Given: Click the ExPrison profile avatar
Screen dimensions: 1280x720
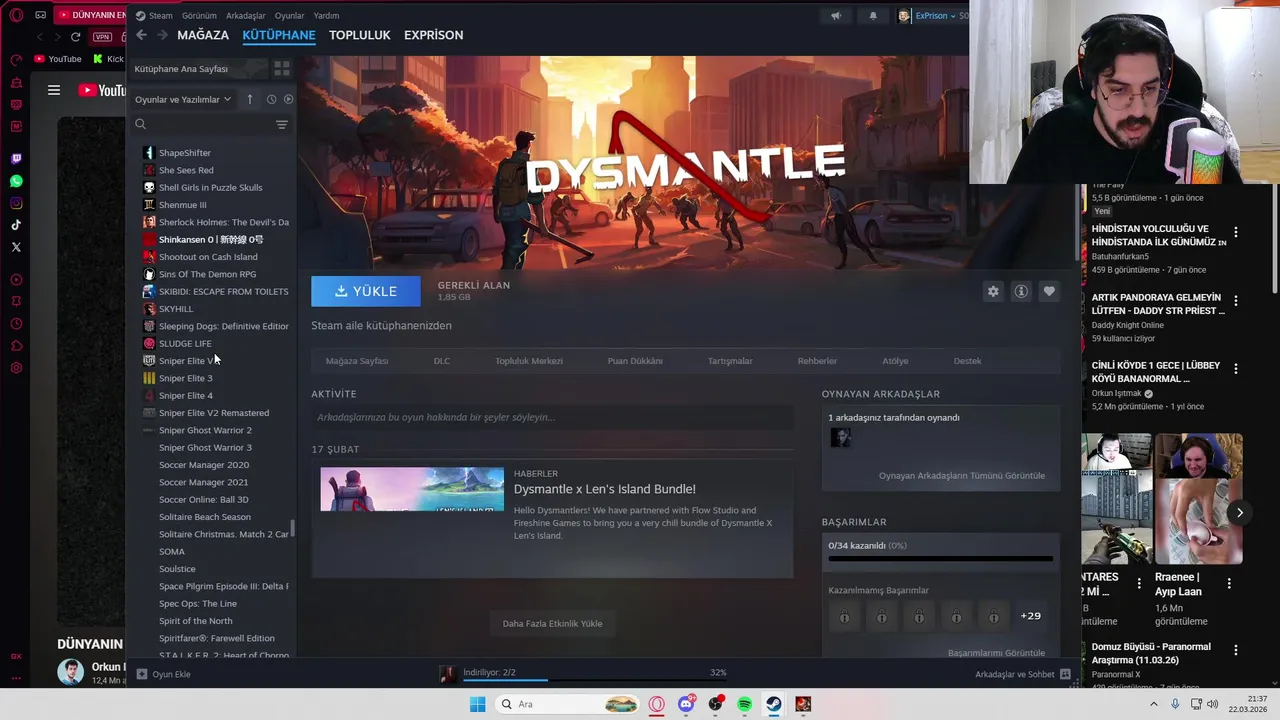Looking at the screenshot, I should tap(905, 16).
